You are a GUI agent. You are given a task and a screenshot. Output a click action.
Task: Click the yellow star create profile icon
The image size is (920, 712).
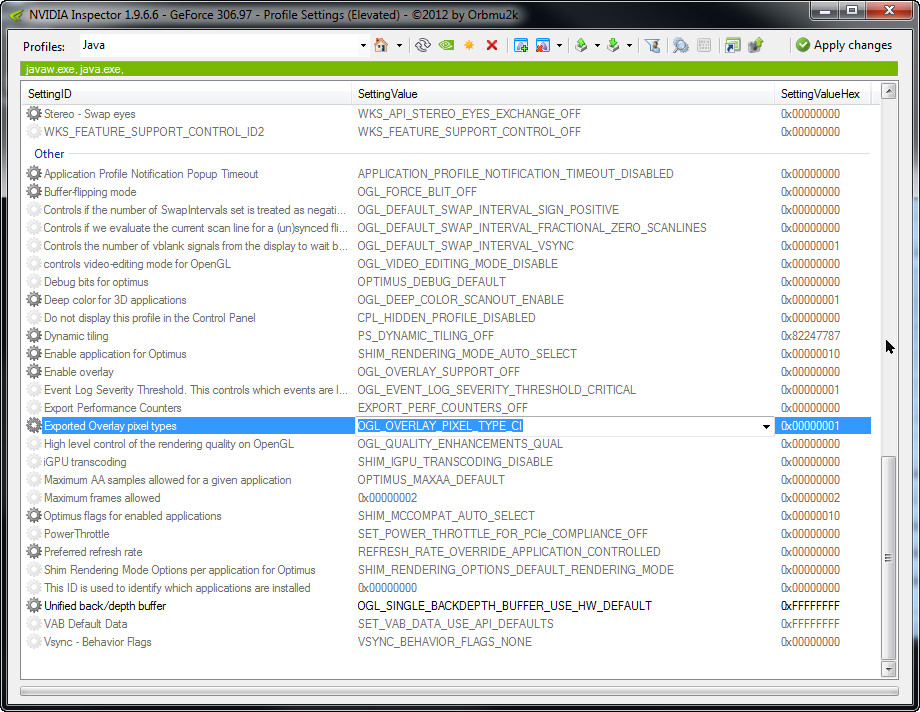pyautogui.click(x=468, y=45)
